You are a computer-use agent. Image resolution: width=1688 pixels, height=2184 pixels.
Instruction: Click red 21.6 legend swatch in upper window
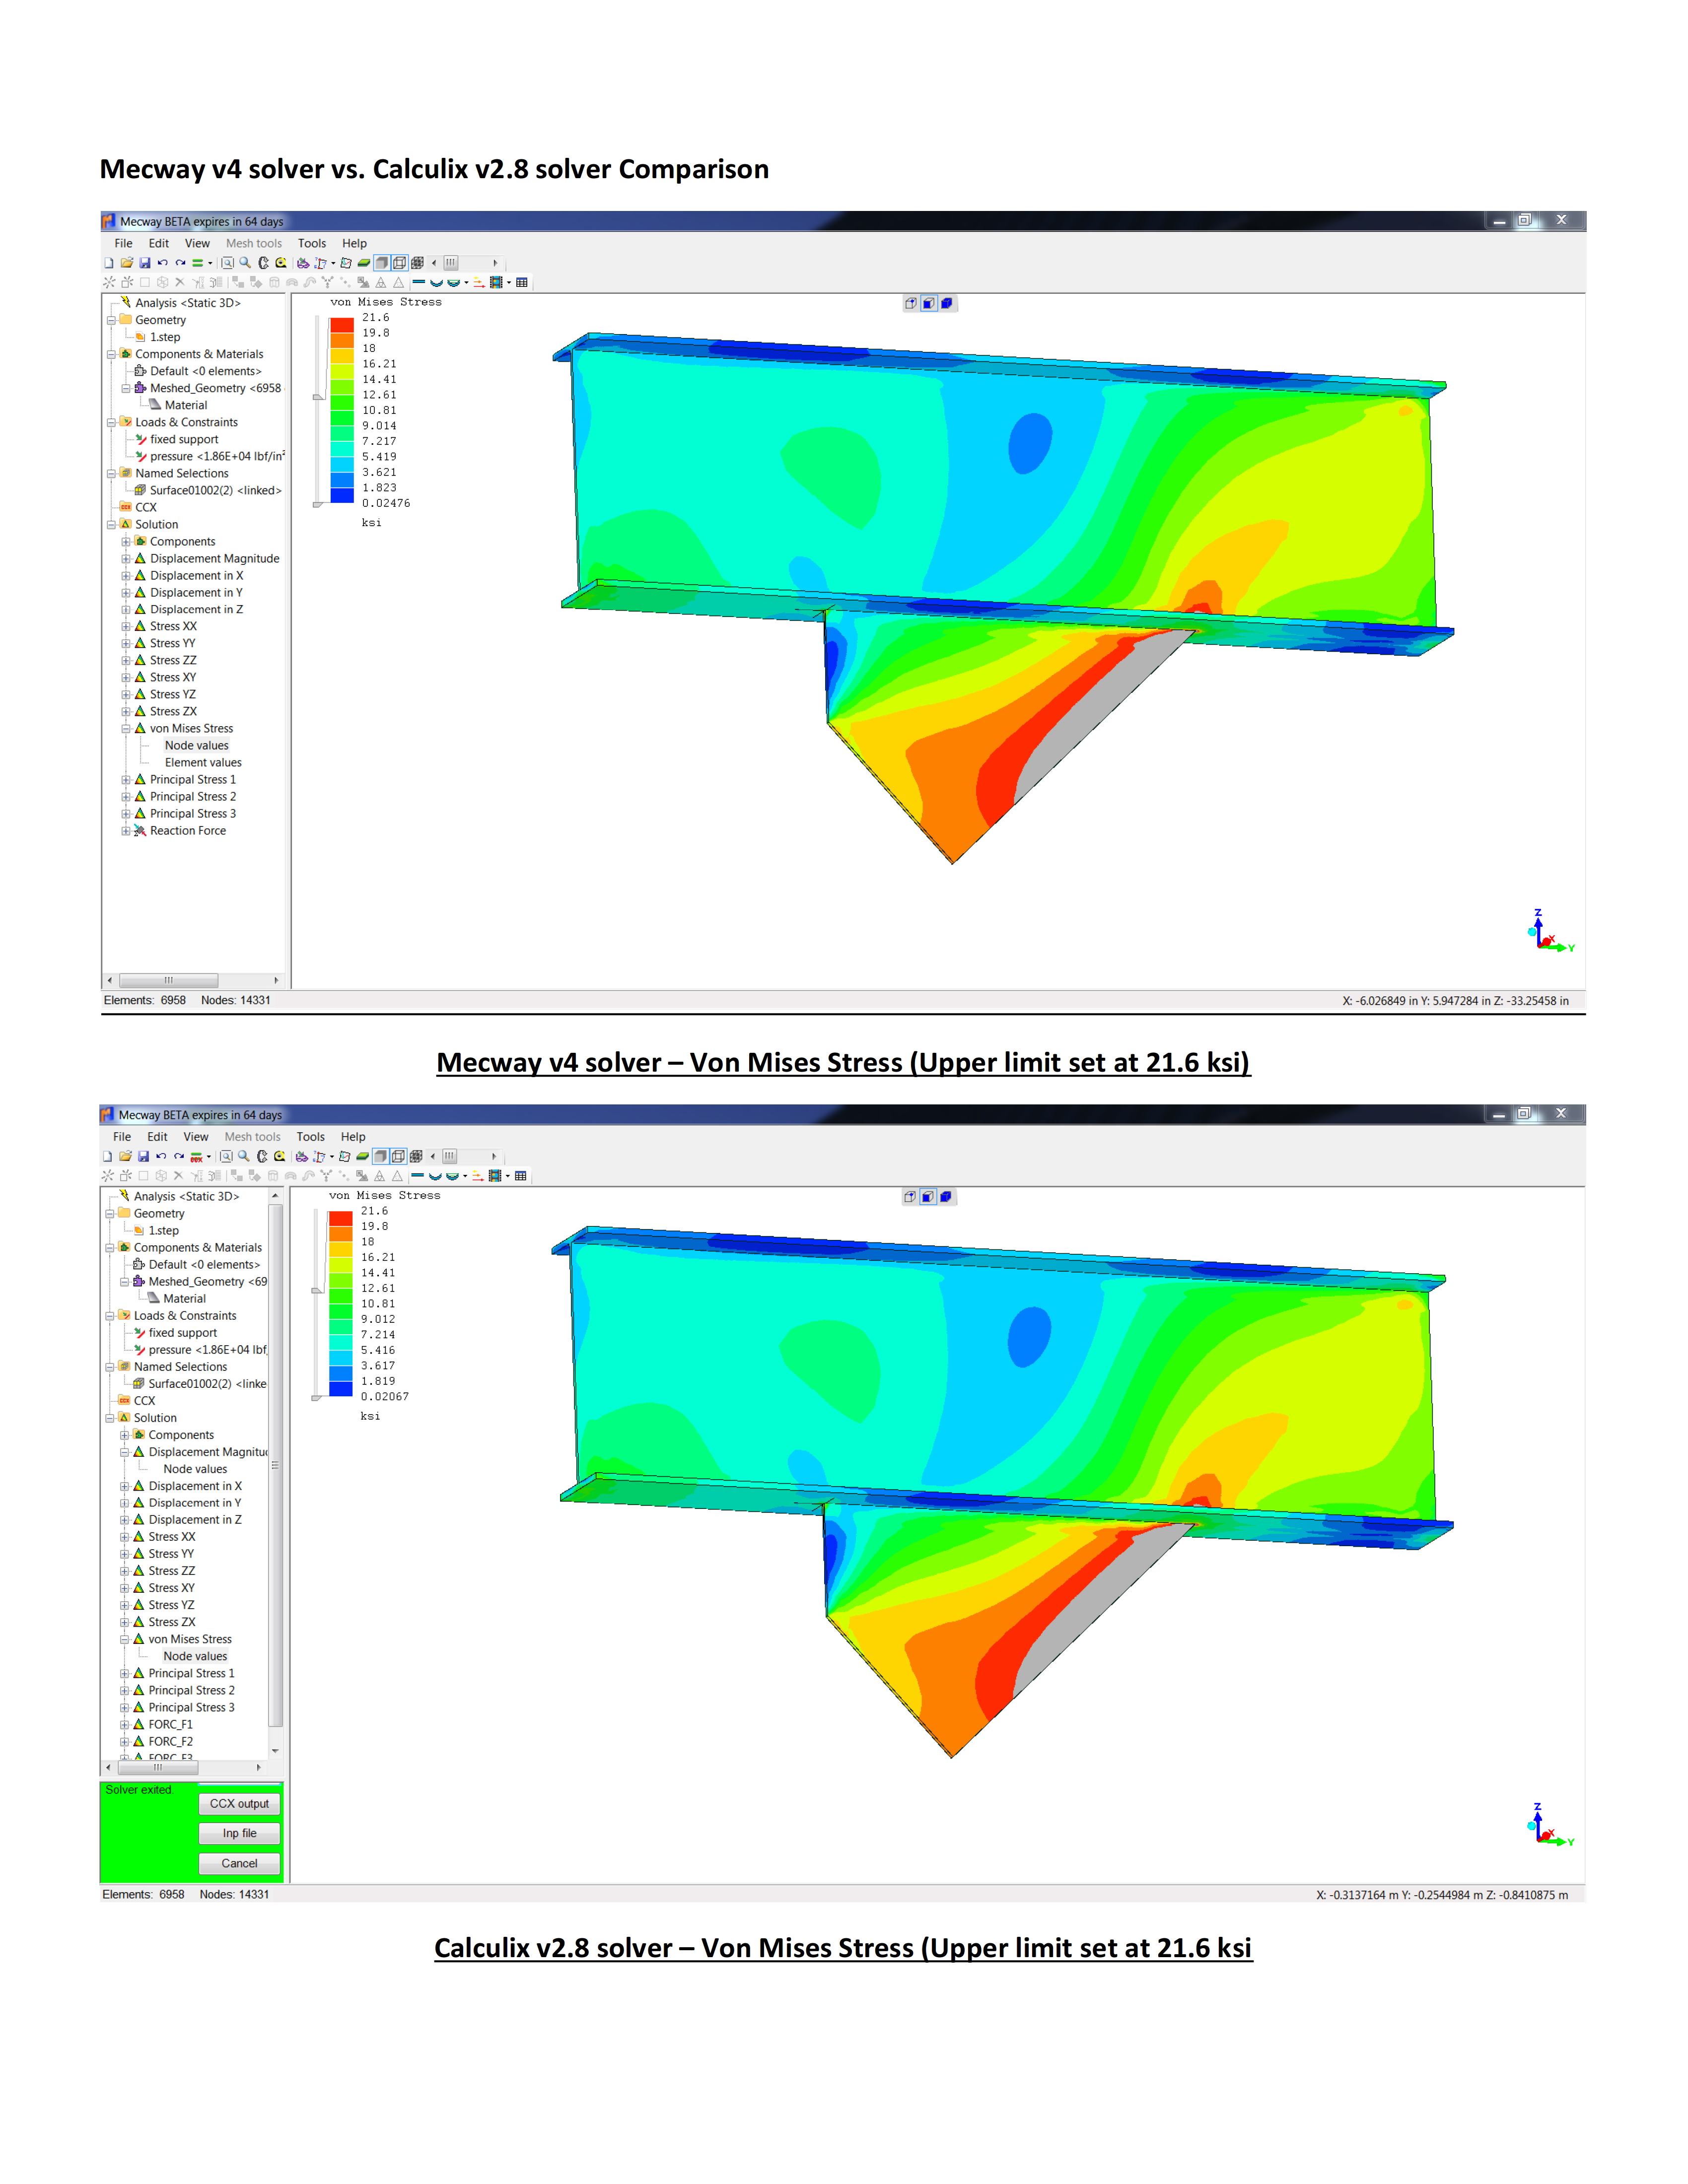342,325
